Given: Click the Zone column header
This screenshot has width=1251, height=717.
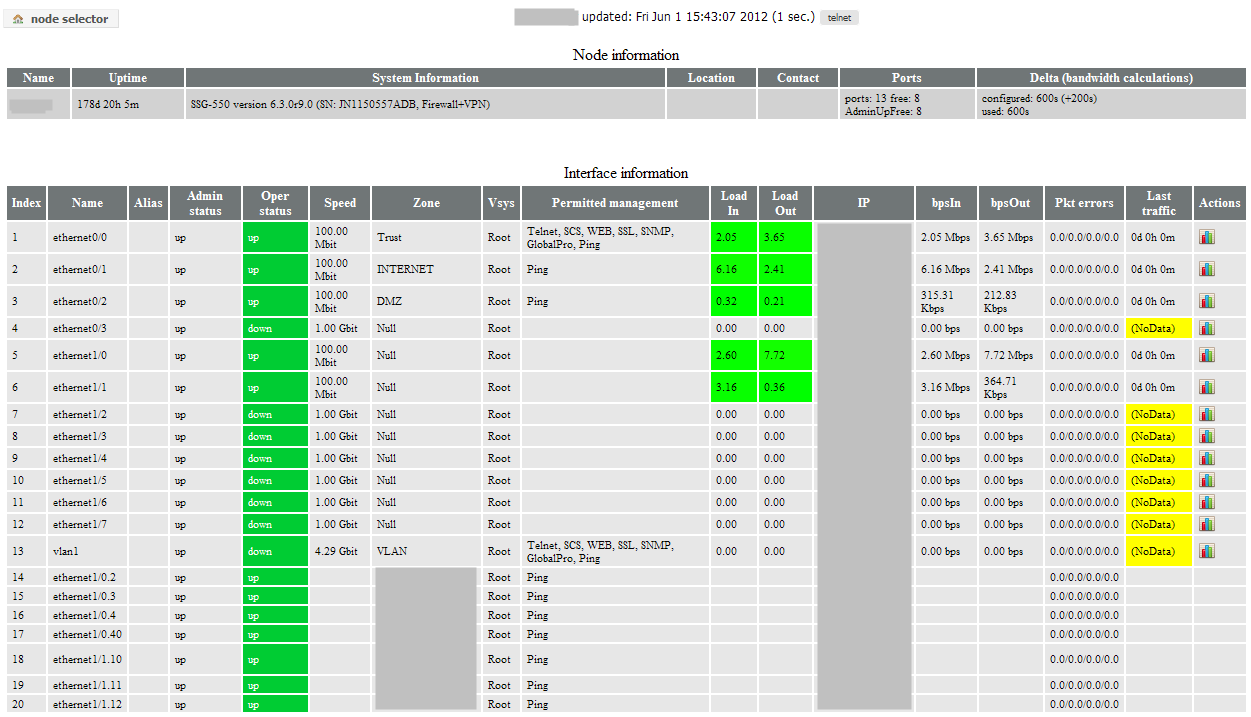Looking at the screenshot, I should tap(426, 203).
